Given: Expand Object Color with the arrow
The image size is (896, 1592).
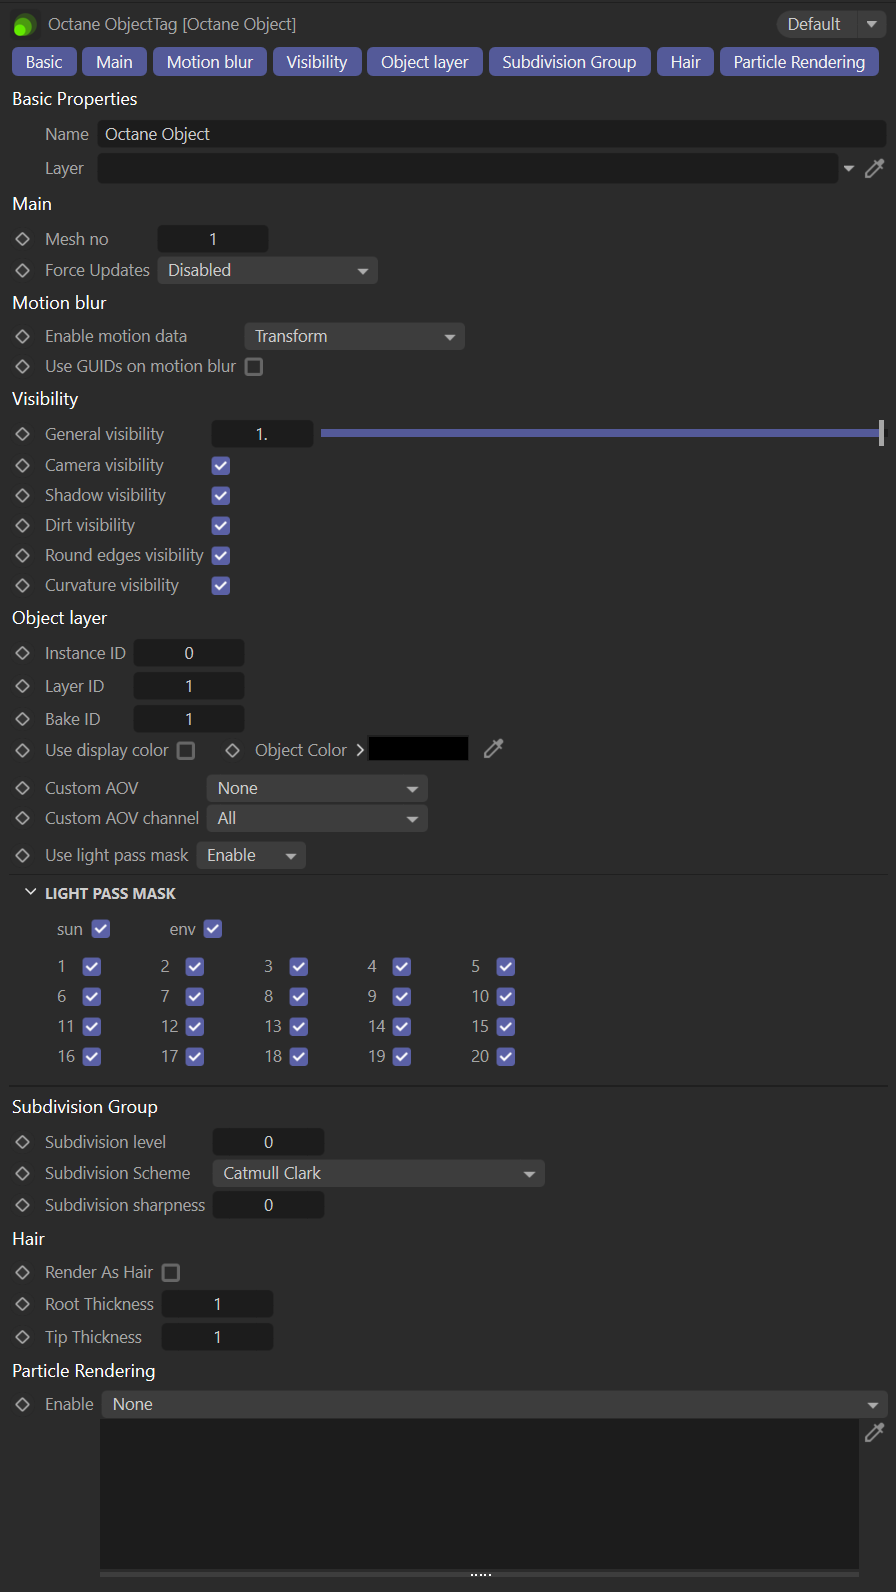Looking at the screenshot, I should tap(360, 750).
